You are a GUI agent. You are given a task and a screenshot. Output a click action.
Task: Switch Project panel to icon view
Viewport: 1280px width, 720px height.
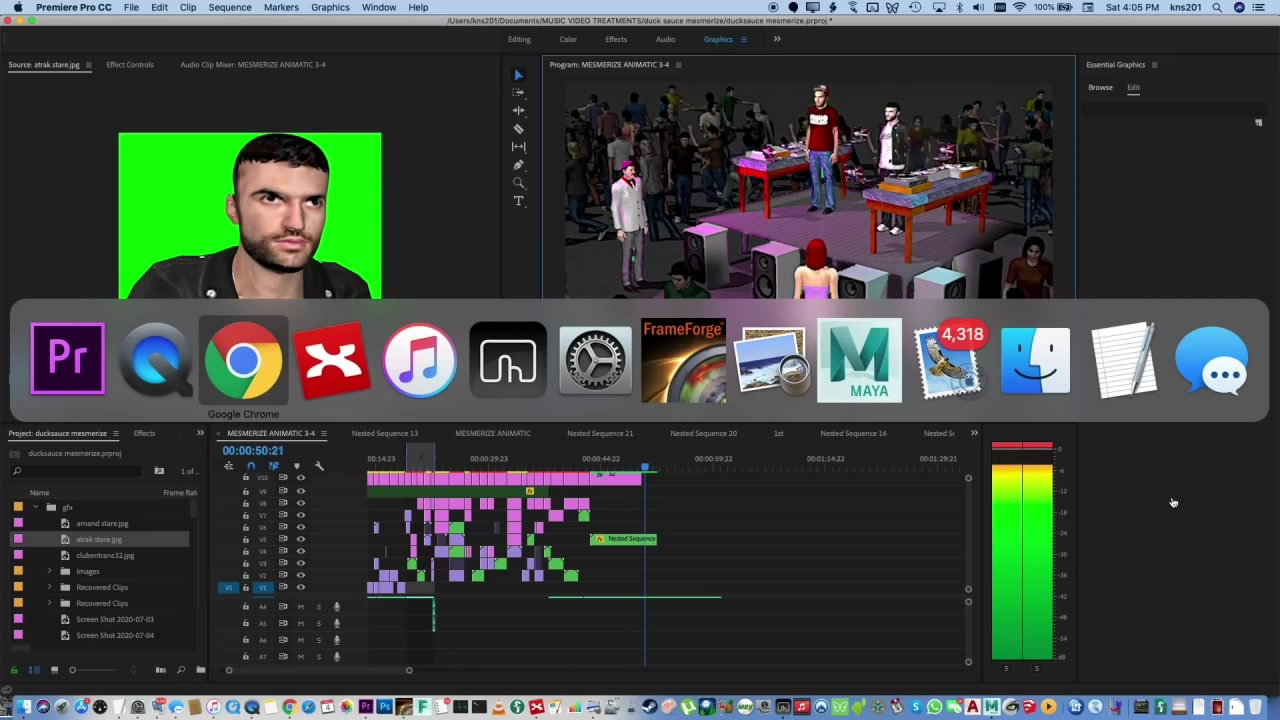point(54,670)
